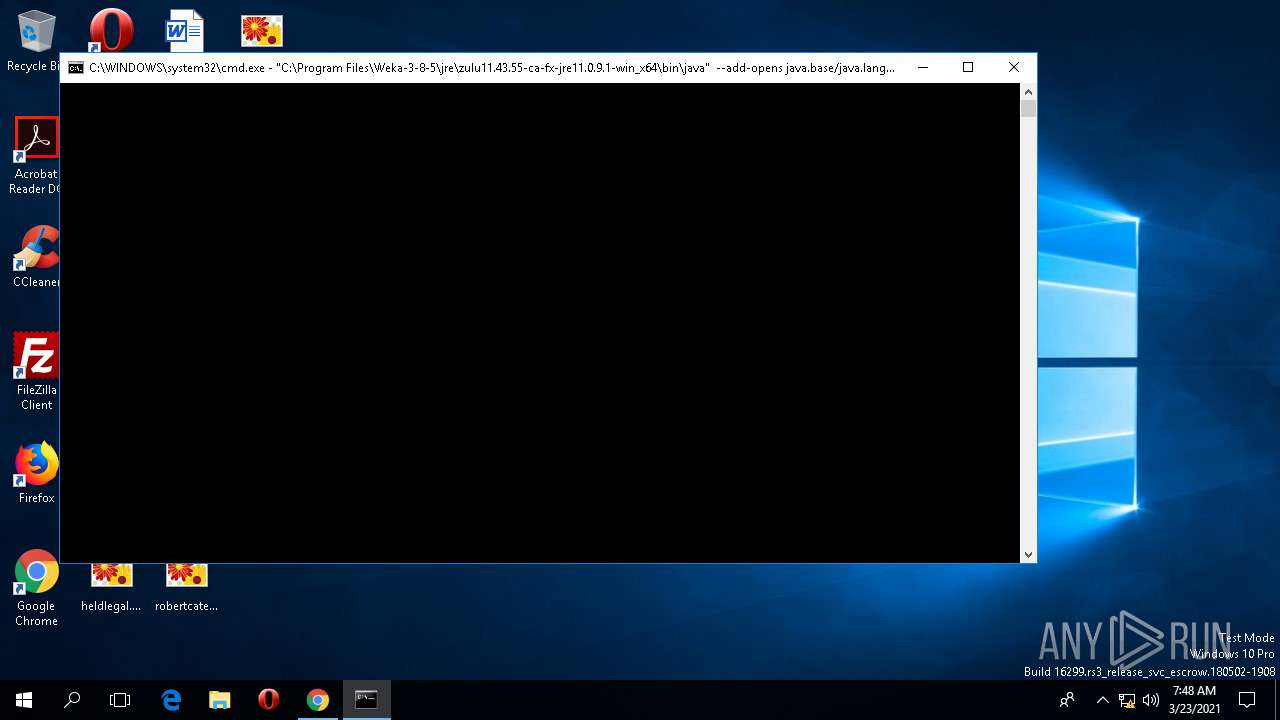Select the heldlegal file on desktop

[111, 588]
